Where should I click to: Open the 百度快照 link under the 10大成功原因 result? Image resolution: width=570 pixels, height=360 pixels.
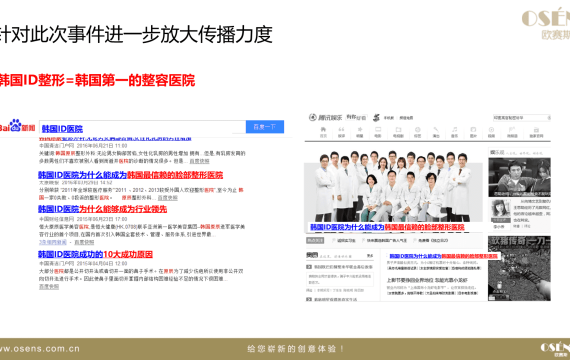(49, 287)
